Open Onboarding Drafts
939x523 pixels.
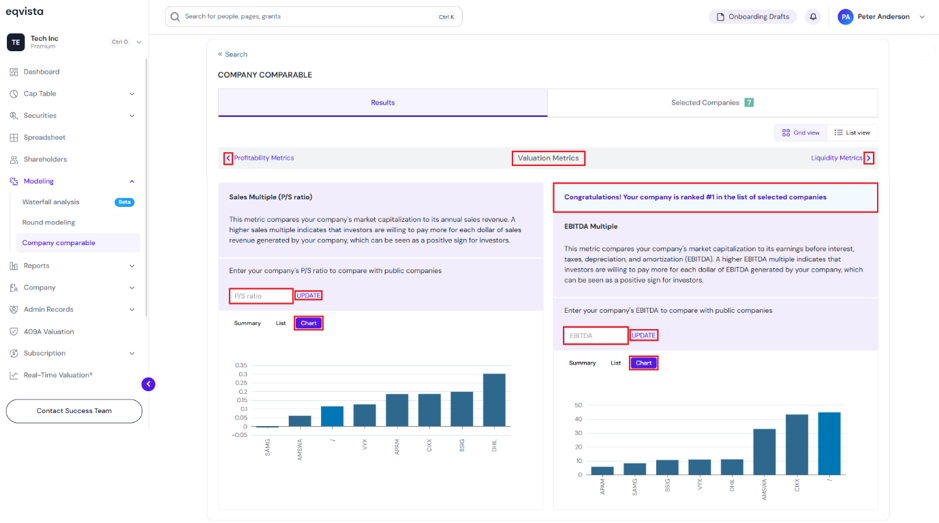(753, 17)
